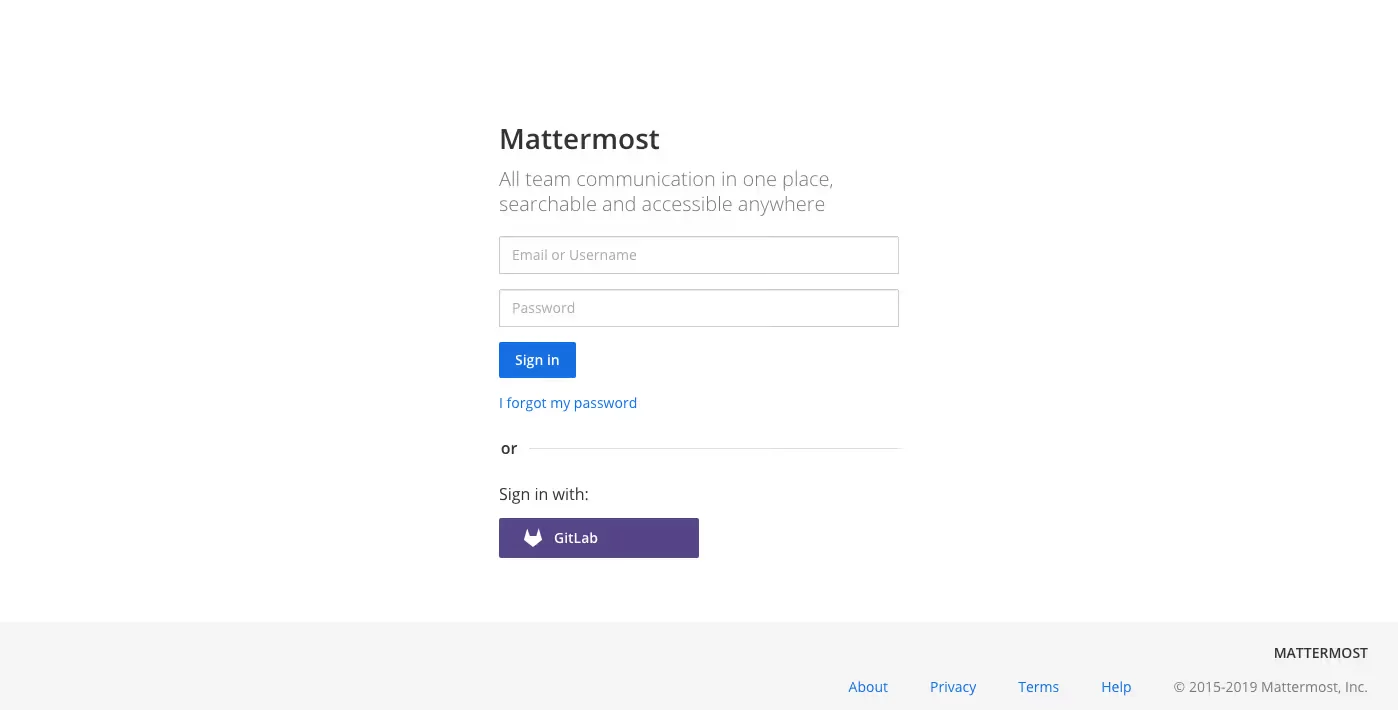Click the GitLab fox logo icon
The height and width of the screenshot is (710, 1398).
533,538
